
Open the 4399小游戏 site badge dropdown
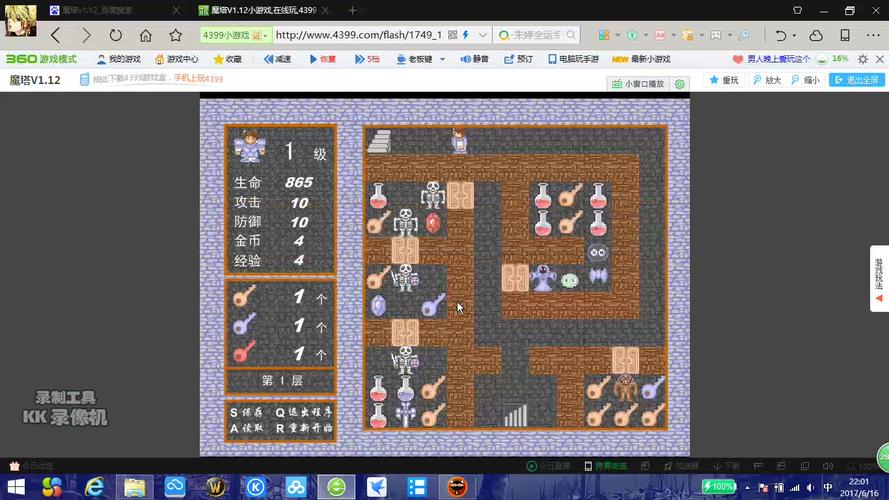tap(235, 35)
